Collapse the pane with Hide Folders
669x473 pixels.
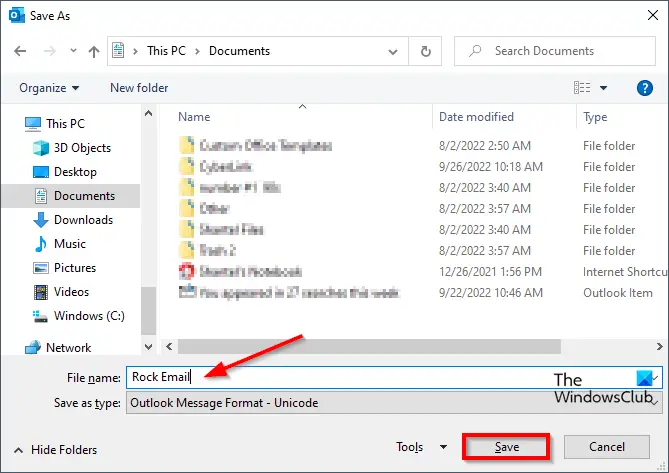pos(55,450)
